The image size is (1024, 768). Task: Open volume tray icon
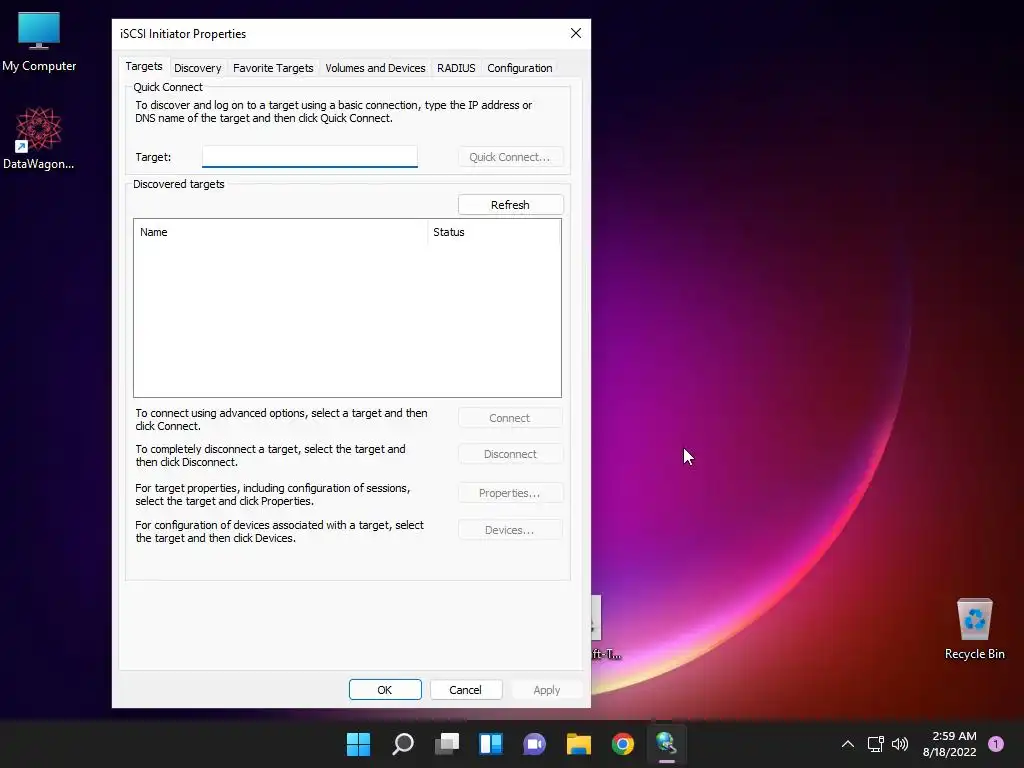[900, 744]
